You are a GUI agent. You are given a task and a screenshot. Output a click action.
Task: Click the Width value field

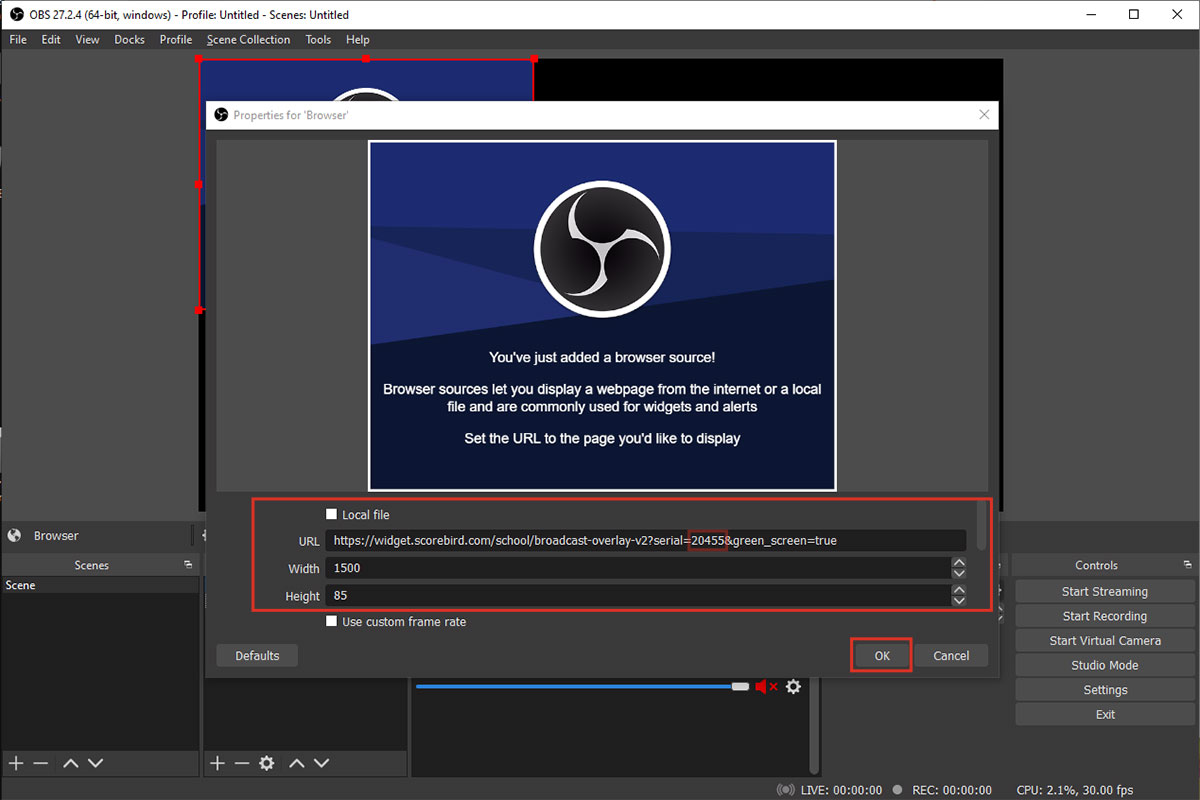(637, 568)
